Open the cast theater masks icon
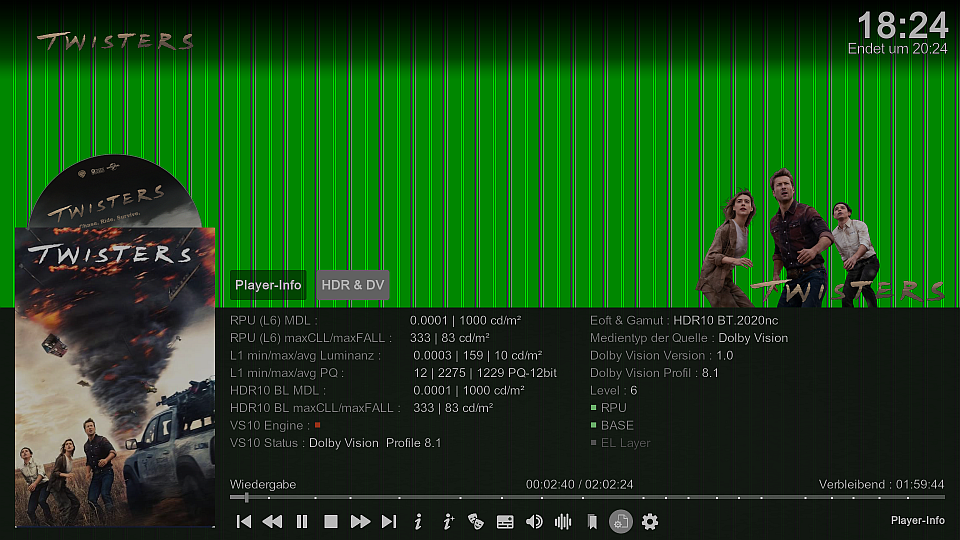This screenshot has width=960, height=540. [476, 522]
